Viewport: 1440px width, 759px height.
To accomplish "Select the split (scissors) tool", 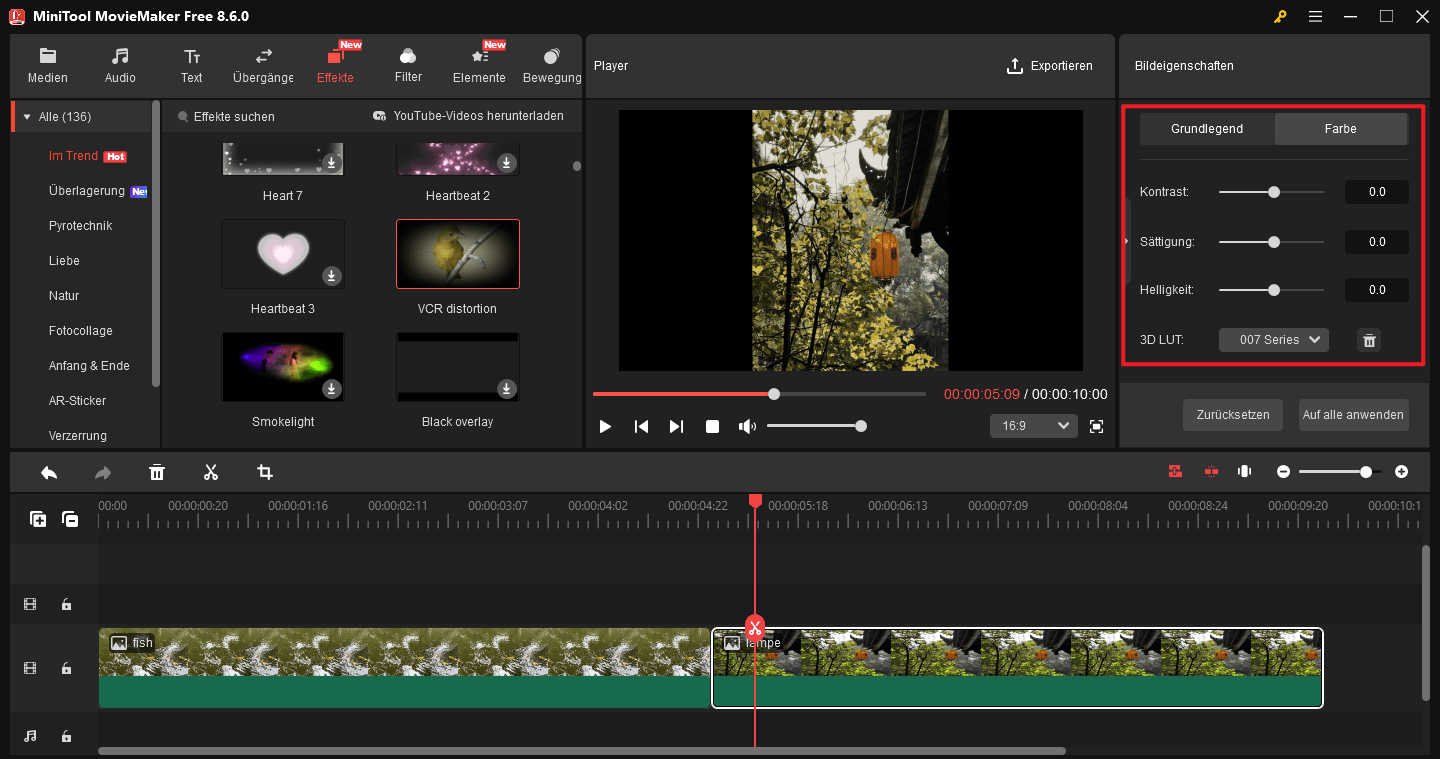I will tap(210, 471).
